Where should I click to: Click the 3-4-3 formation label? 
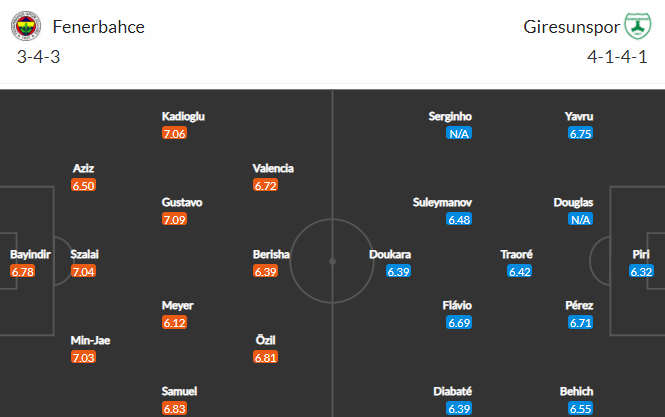click(x=38, y=57)
